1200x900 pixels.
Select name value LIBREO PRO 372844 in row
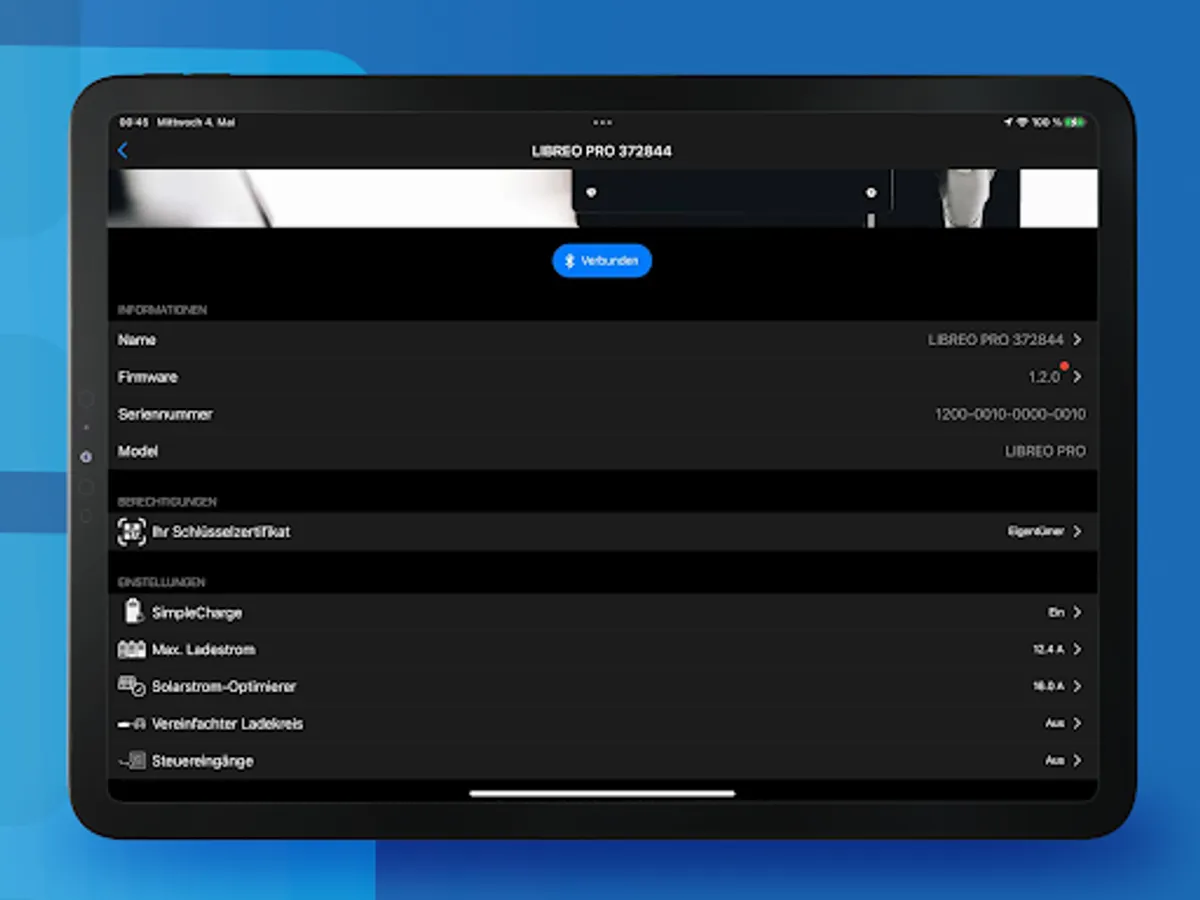tap(996, 340)
